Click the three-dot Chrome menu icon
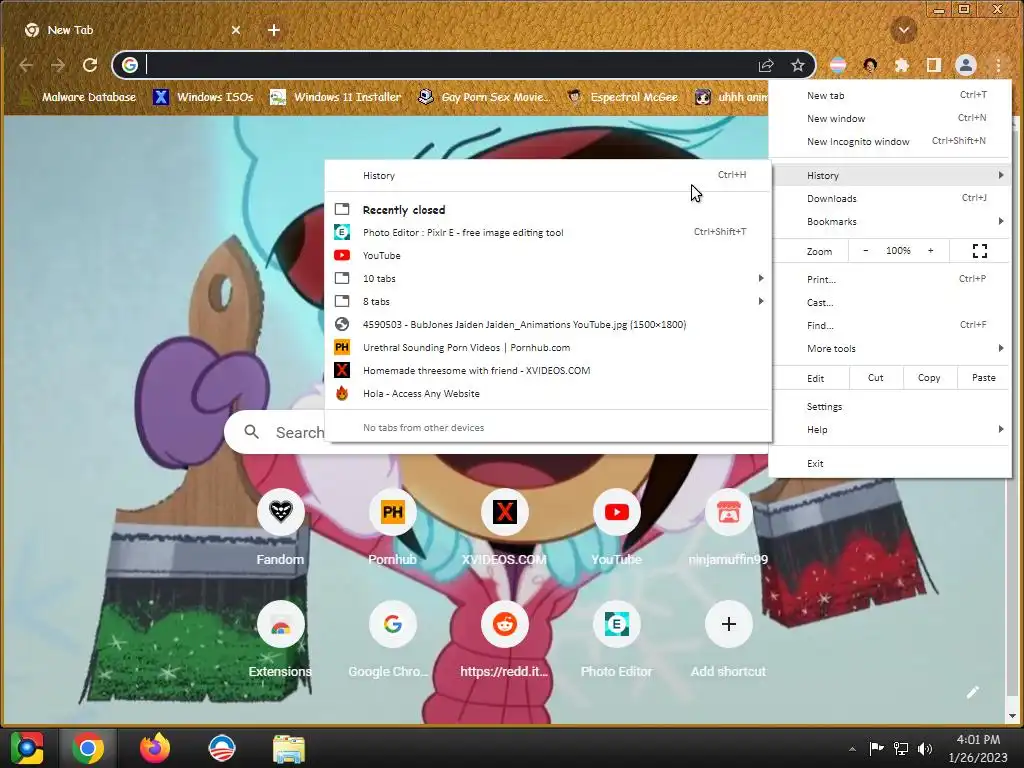Screen dimensions: 1024x768 (999, 65)
